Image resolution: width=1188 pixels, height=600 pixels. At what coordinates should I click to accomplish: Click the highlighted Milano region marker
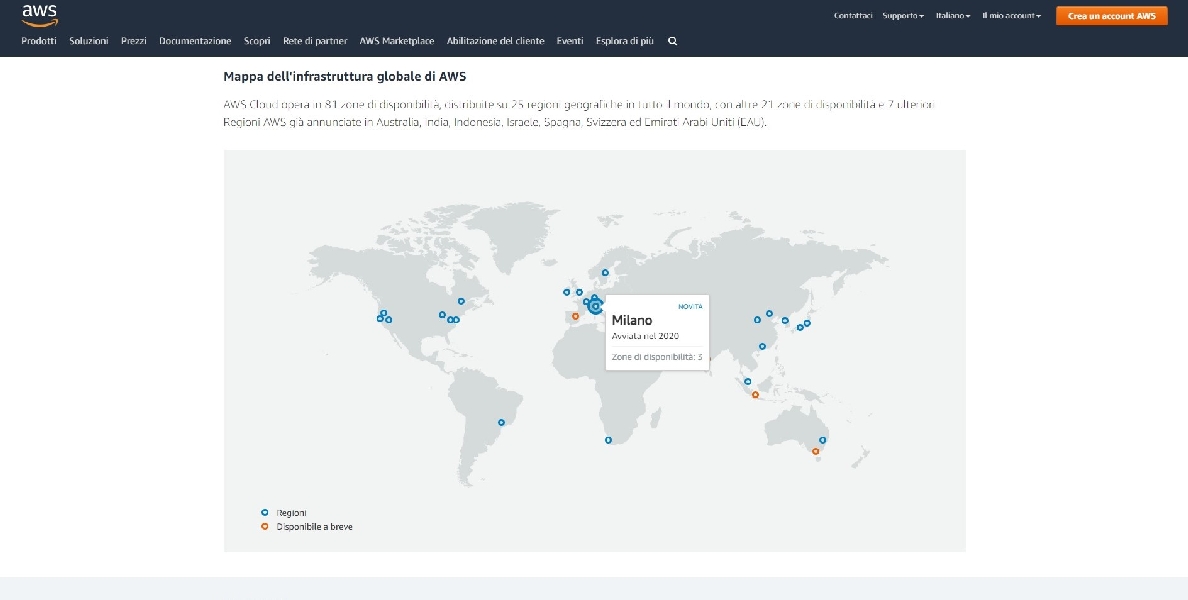(x=596, y=306)
